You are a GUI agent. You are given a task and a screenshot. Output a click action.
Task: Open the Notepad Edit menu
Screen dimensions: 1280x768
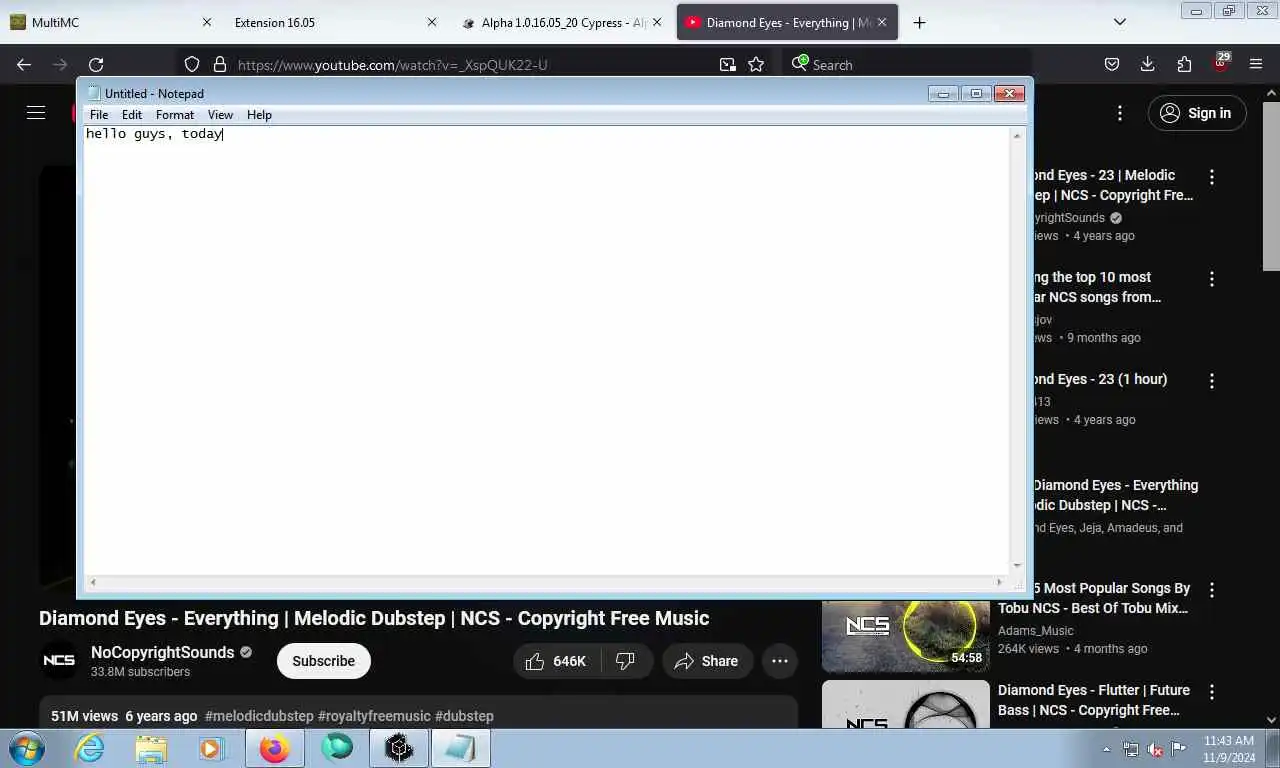pyautogui.click(x=132, y=115)
